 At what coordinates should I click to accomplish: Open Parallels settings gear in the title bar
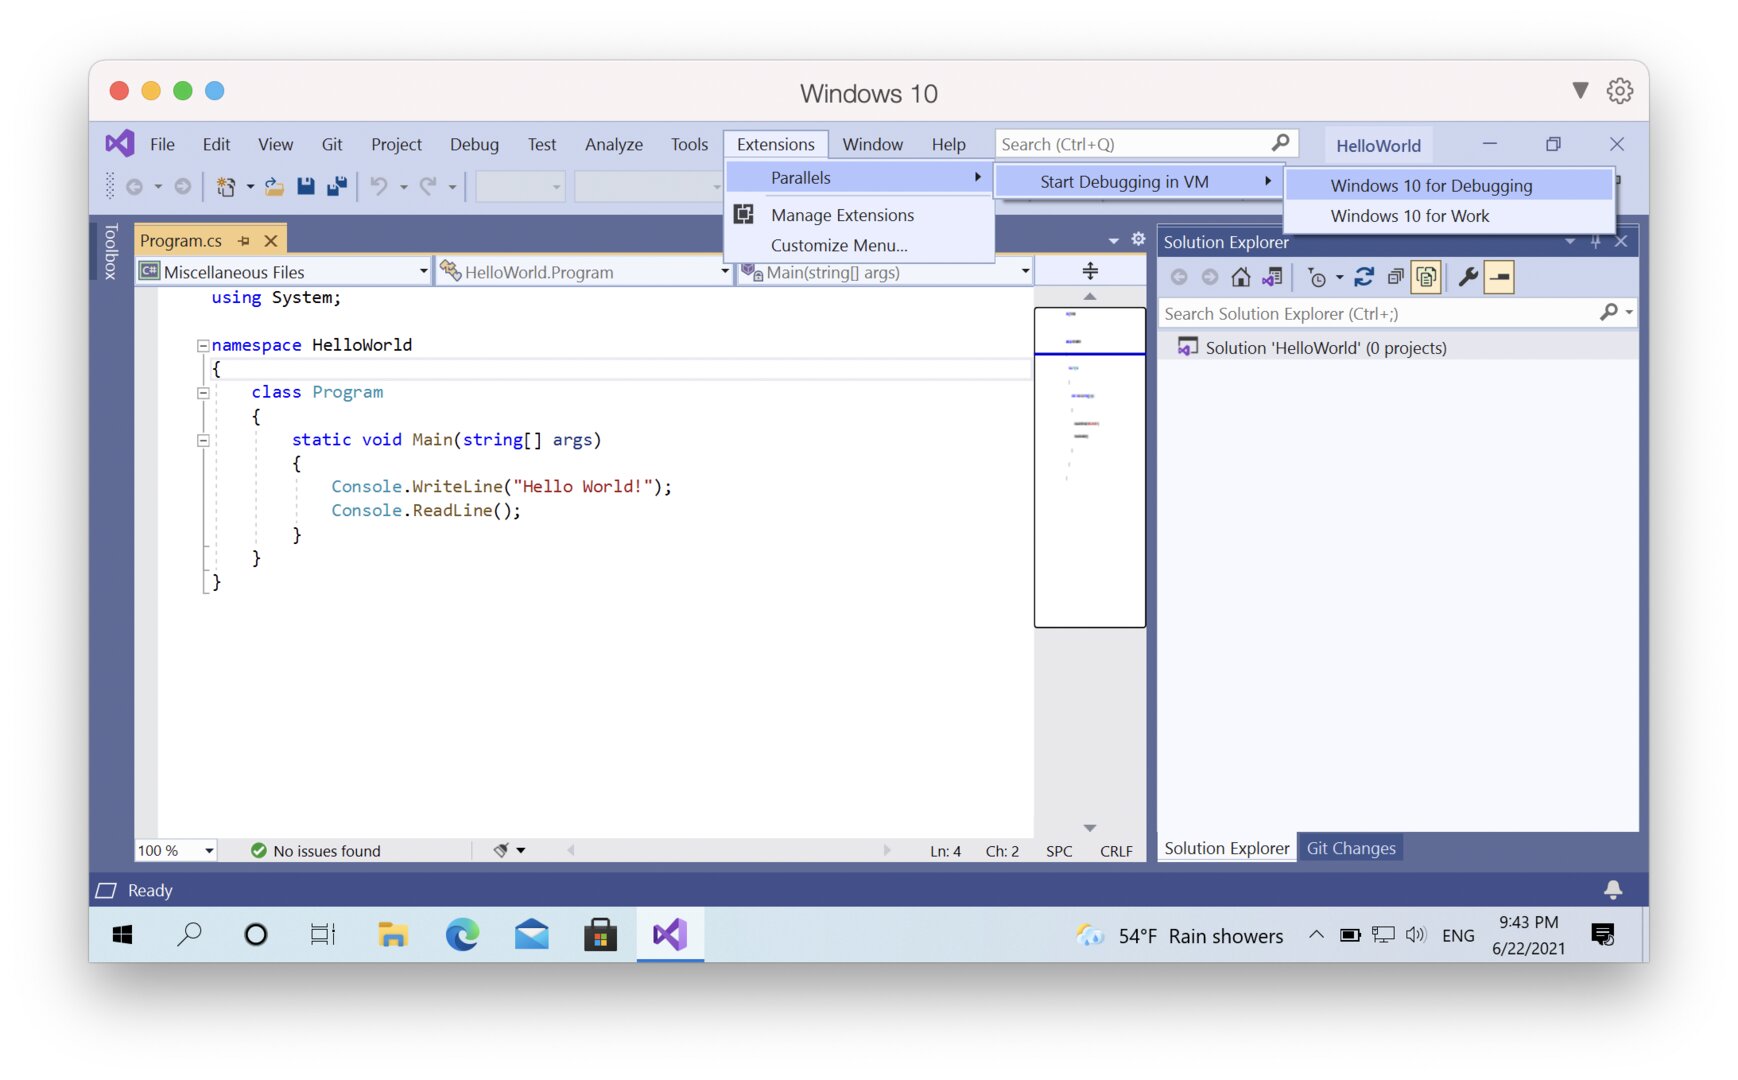pos(1620,91)
